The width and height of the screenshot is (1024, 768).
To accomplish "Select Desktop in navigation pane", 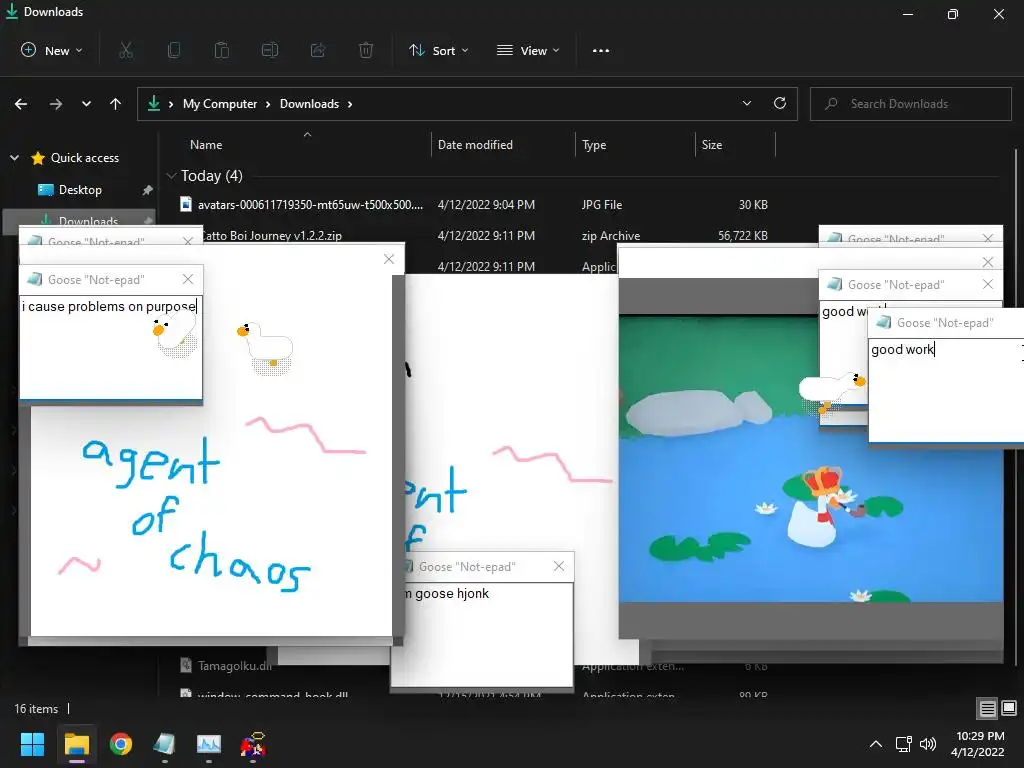I will (80, 190).
